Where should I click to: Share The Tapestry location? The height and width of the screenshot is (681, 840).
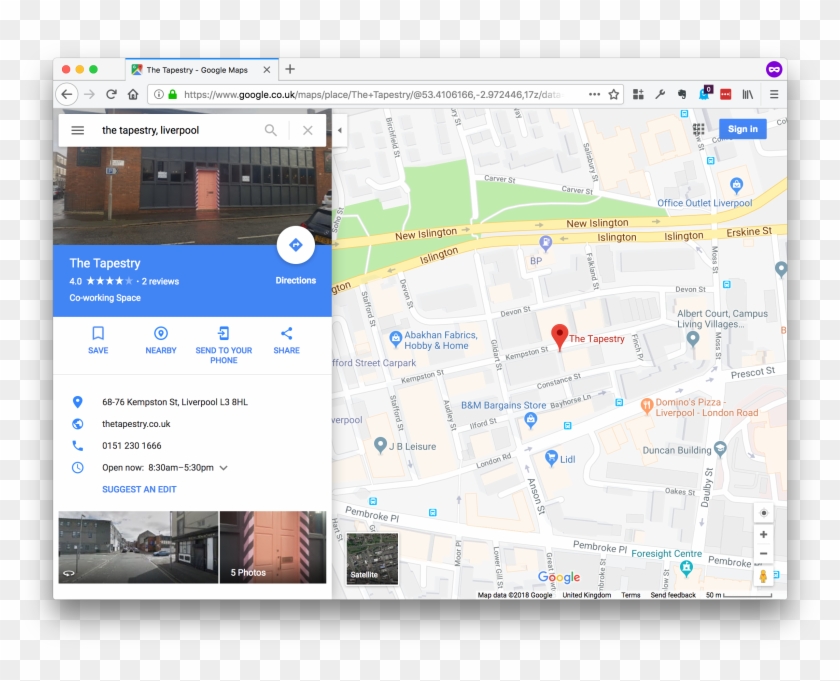pyautogui.click(x=286, y=339)
